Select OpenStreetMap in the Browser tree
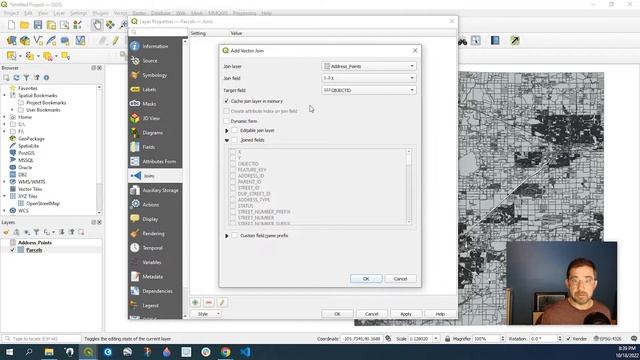Screen dimensions: 640x360 pyautogui.click(x=43, y=204)
